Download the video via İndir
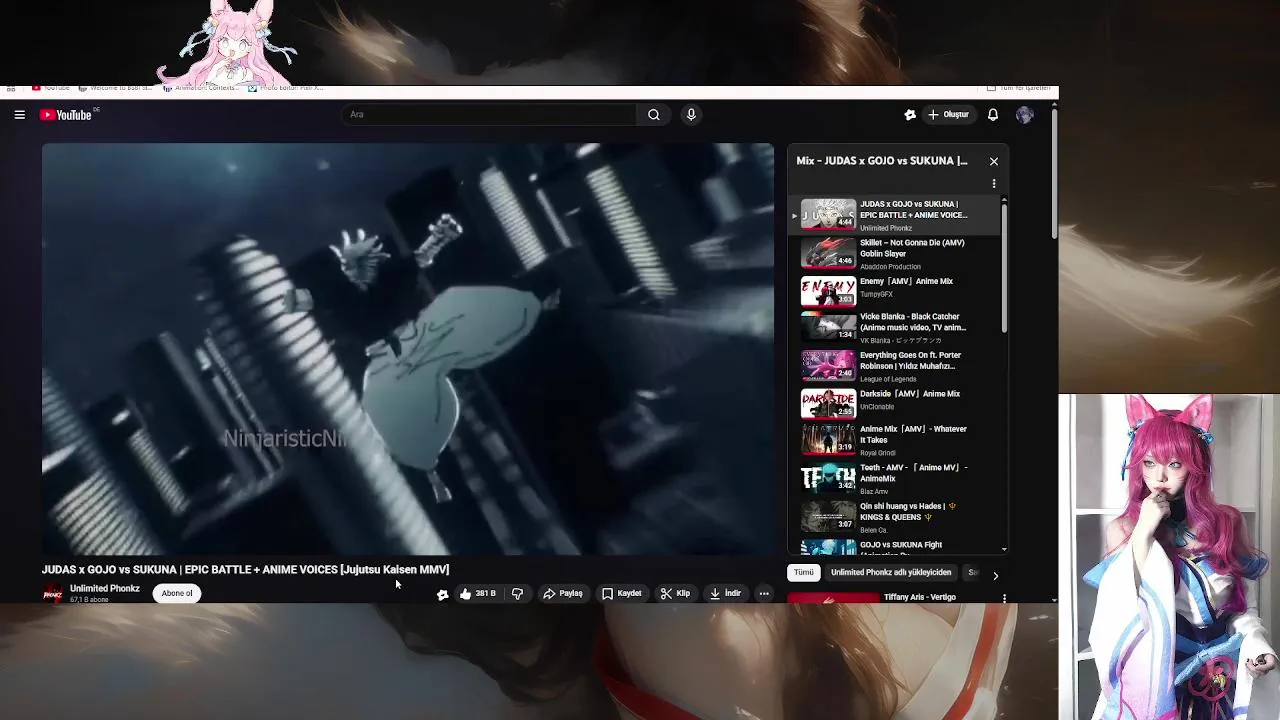 click(725, 594)
